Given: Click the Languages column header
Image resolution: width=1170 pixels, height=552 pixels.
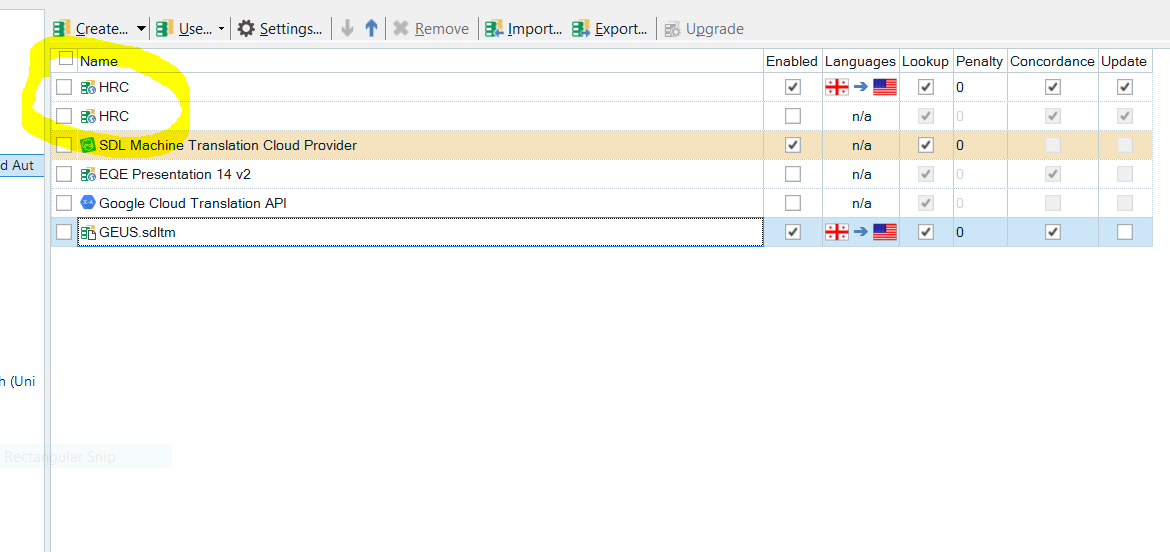Looking at the screenshot, I should click(860, 61).
